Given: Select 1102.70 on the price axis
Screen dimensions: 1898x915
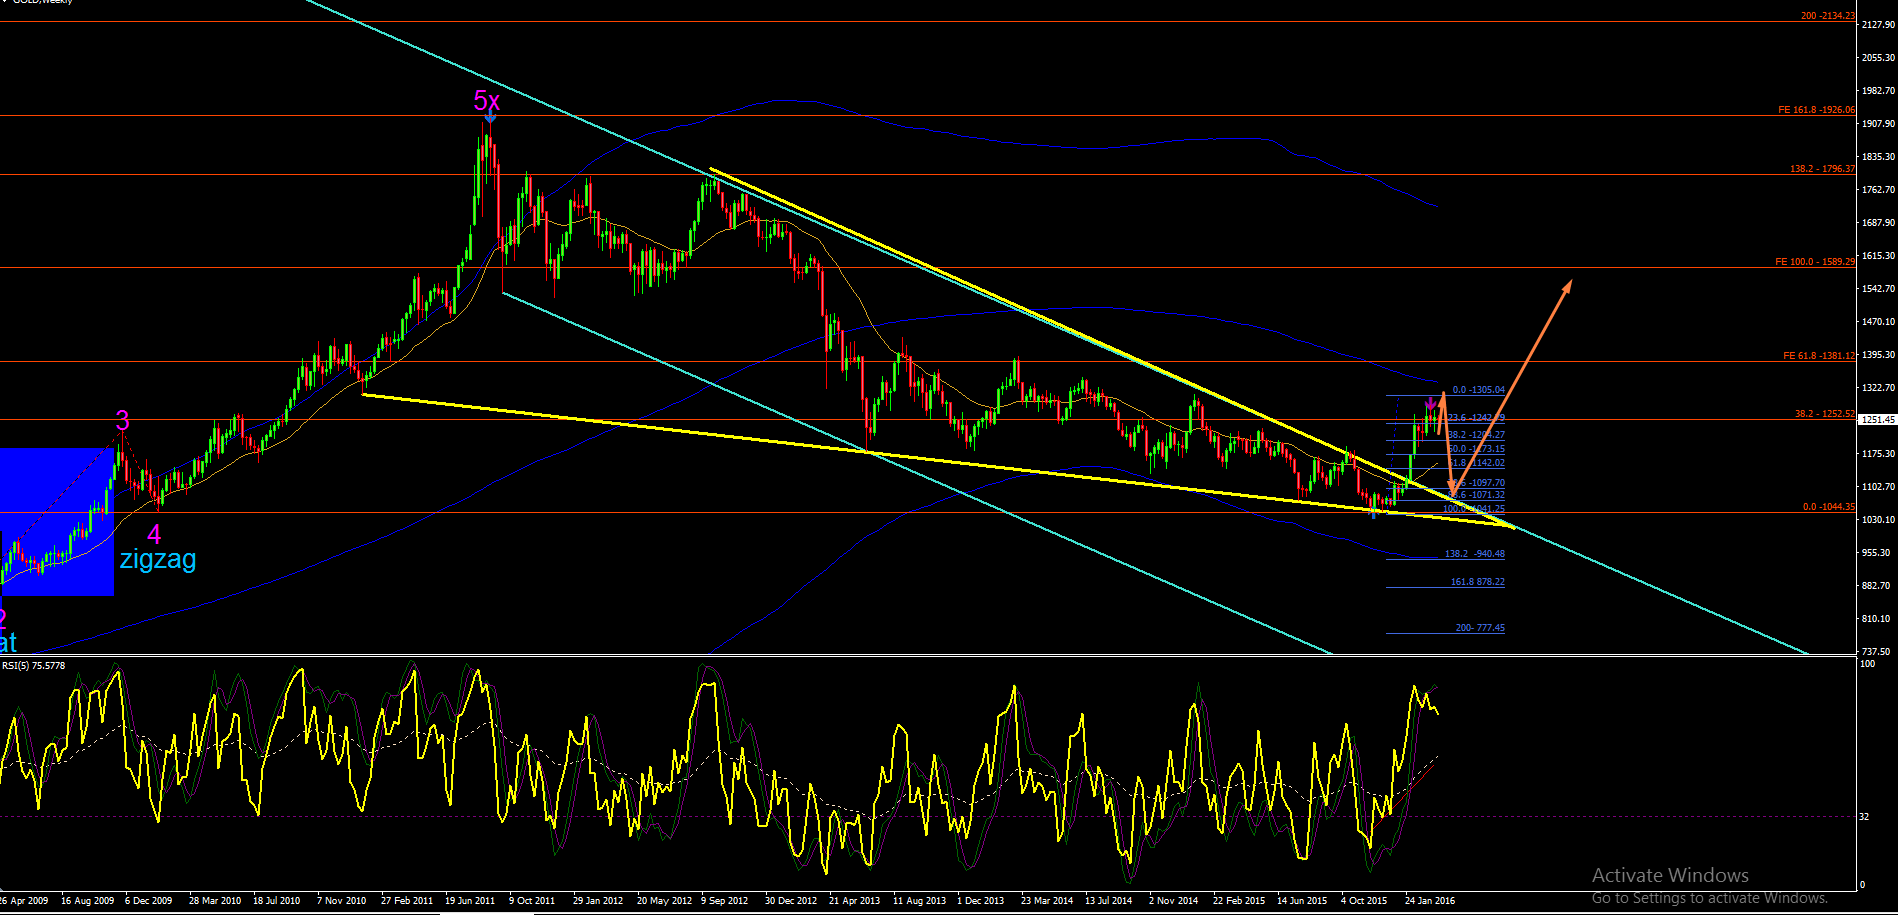Looking at the screenshot, I should [x=1877, y=487].
